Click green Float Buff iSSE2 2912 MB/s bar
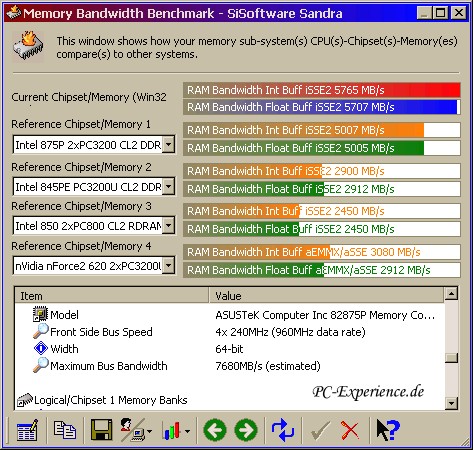This screenshot has height=450, width=473. click(x=322, y=189)
